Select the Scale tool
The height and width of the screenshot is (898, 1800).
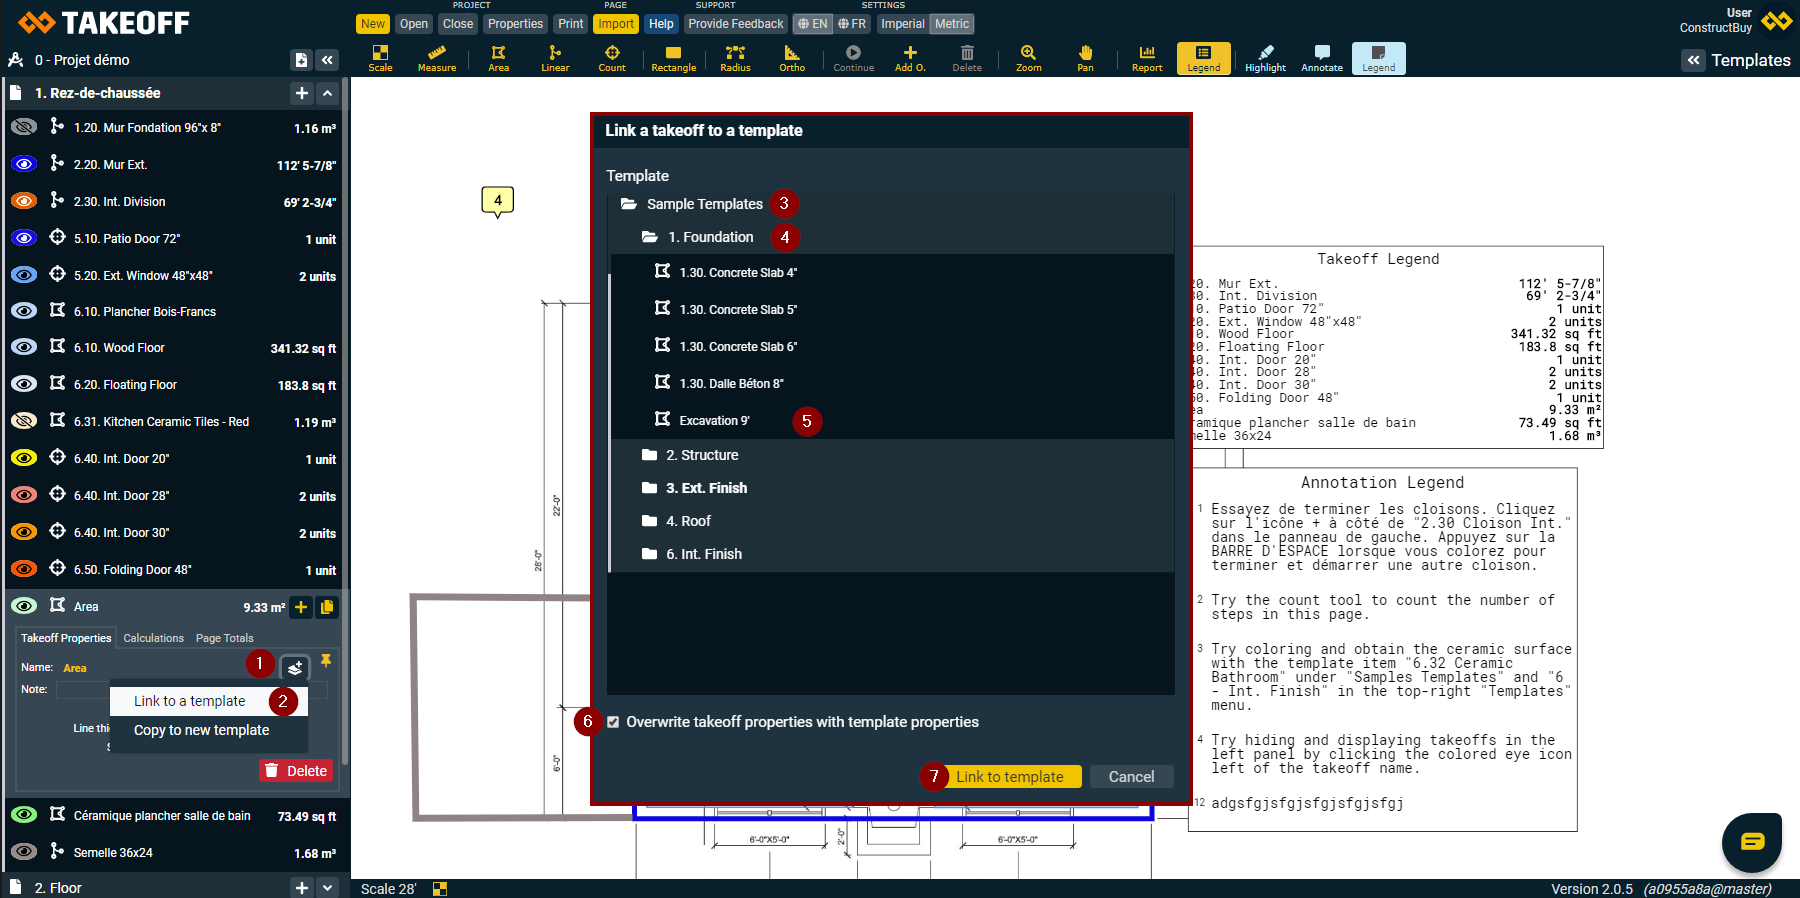pos(380,58)
